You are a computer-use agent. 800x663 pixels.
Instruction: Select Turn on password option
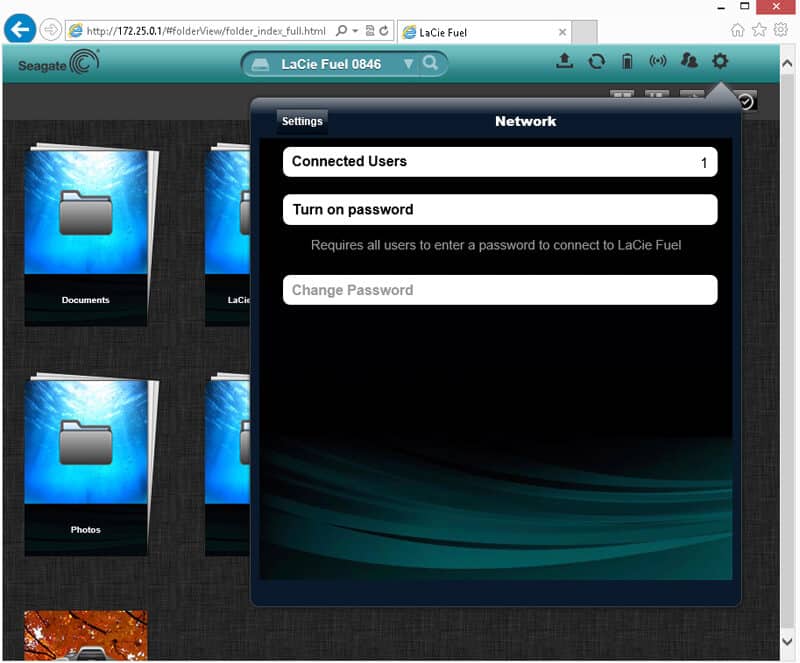click(500, 210)
